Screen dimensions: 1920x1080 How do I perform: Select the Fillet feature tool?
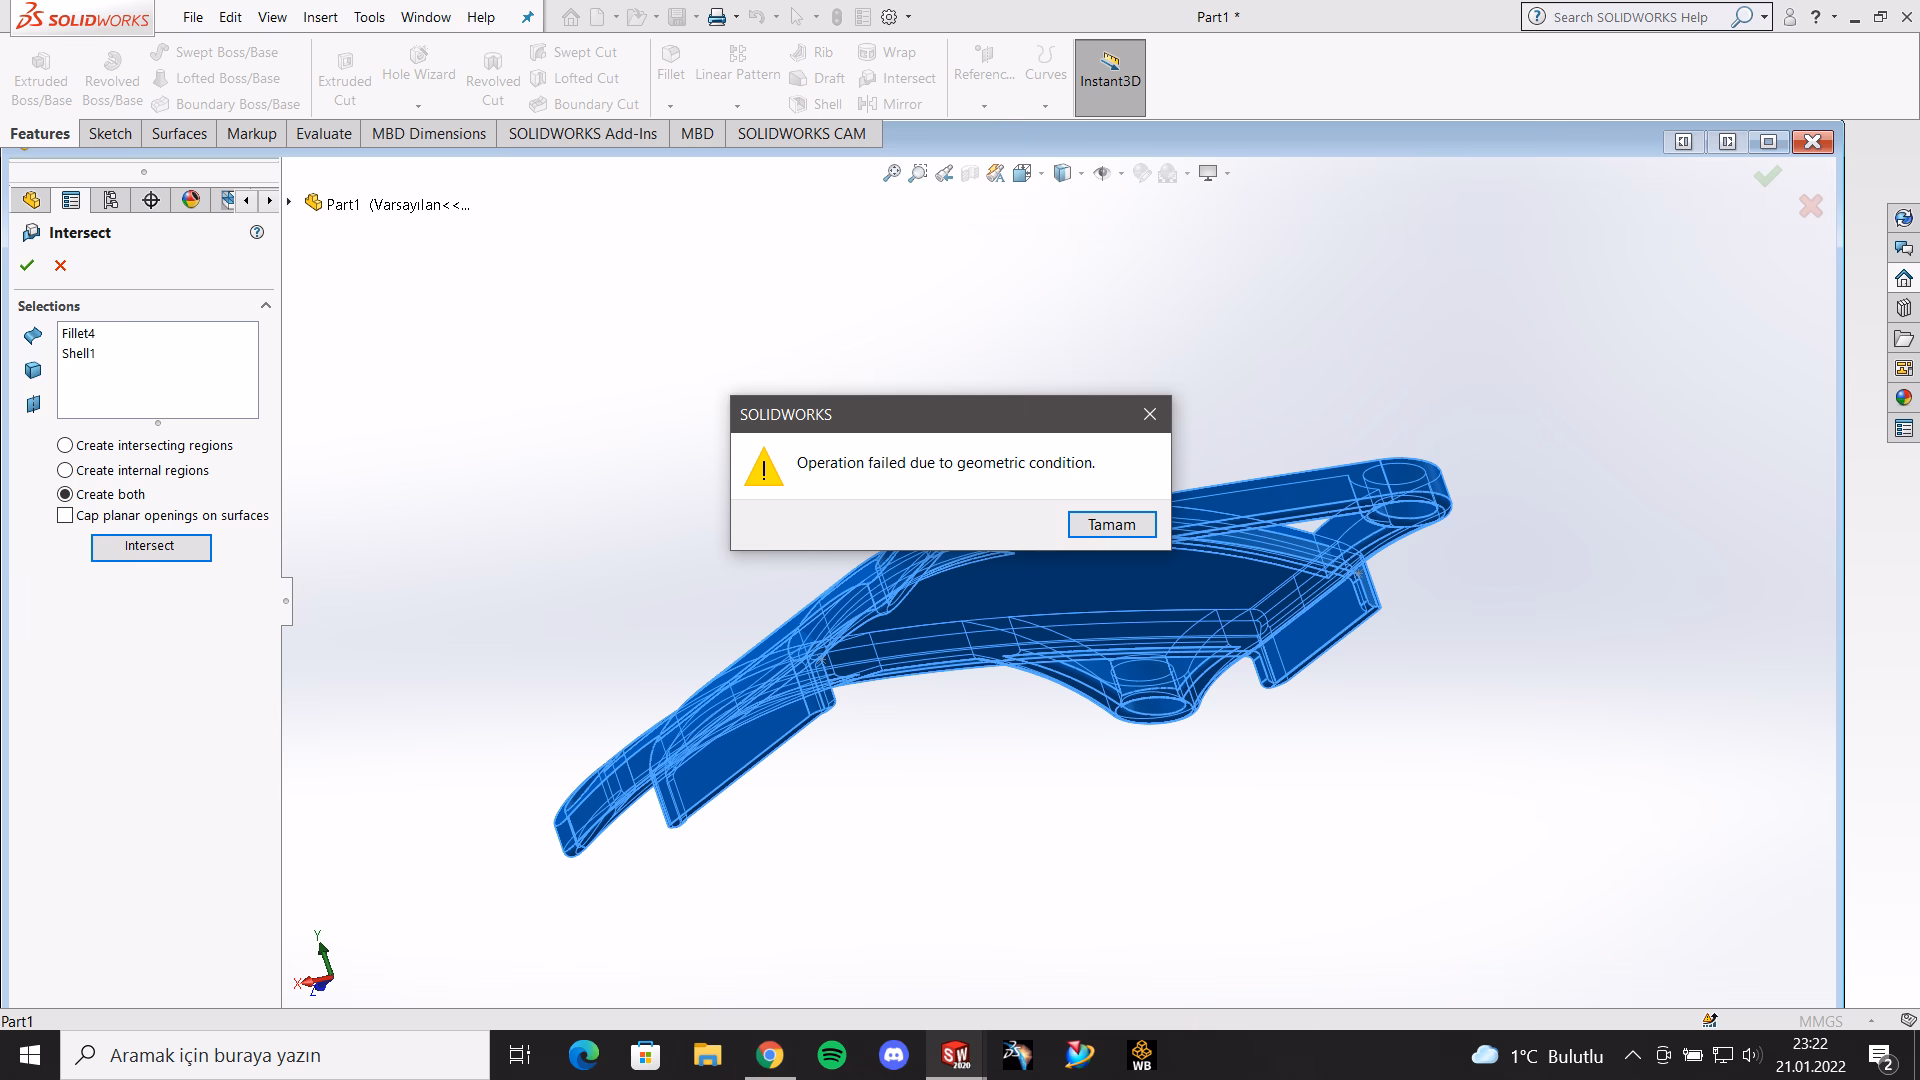coord(670,65)
